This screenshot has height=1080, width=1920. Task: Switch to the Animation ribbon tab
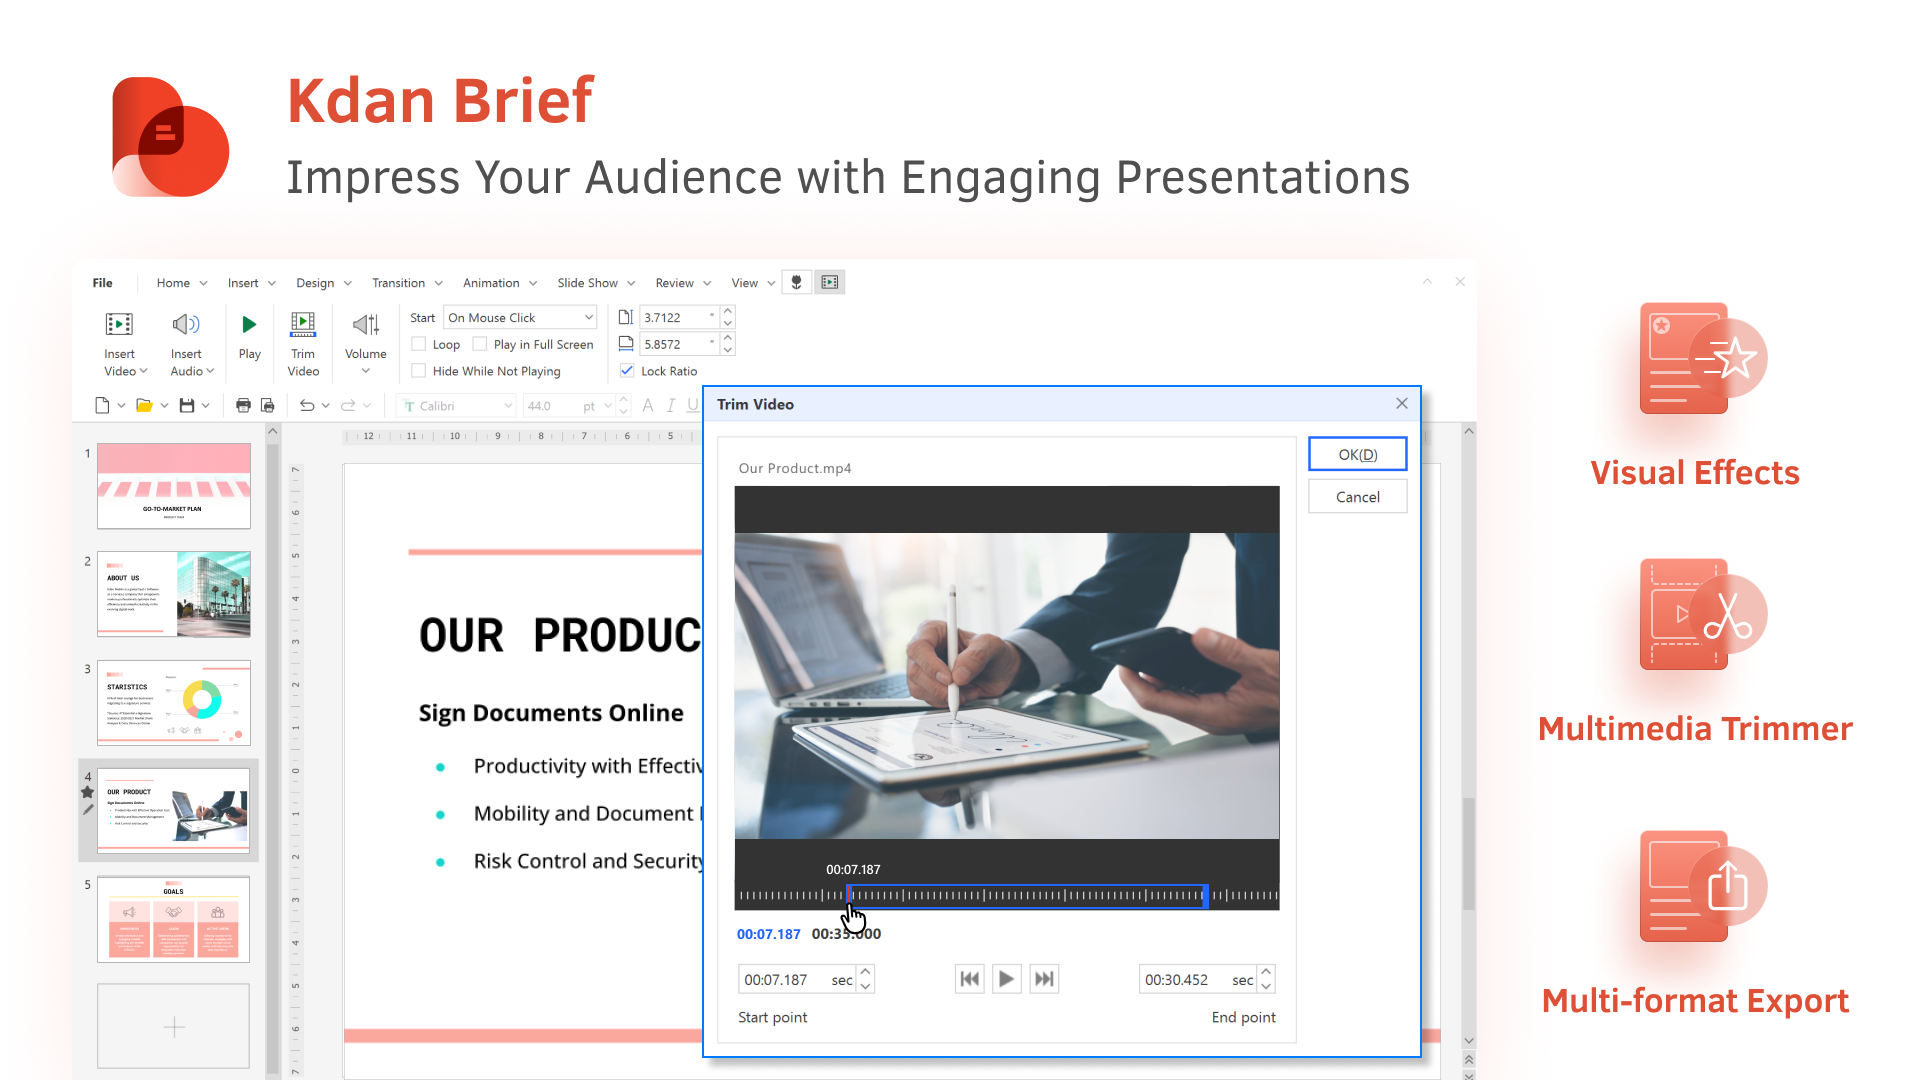point(492,283)
